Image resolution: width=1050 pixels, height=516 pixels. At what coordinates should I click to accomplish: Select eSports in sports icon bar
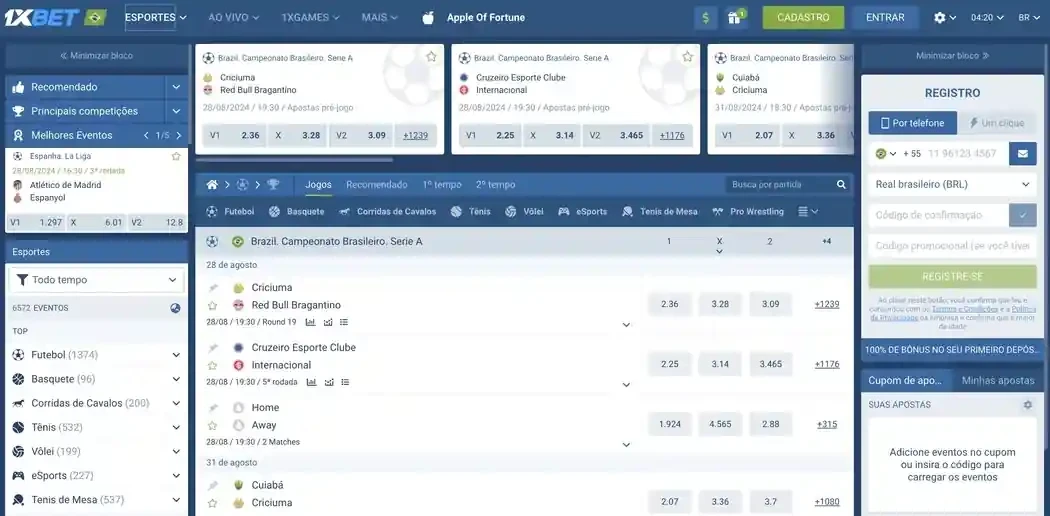583,211
